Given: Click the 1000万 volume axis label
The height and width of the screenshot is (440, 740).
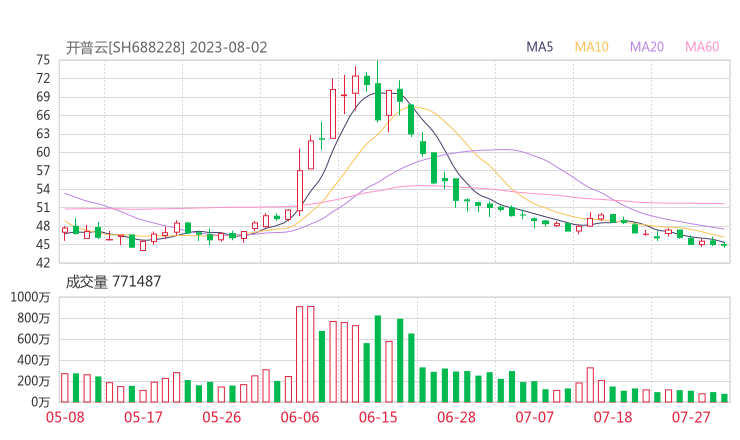Looking at the screenshot, I should (30, 297).
